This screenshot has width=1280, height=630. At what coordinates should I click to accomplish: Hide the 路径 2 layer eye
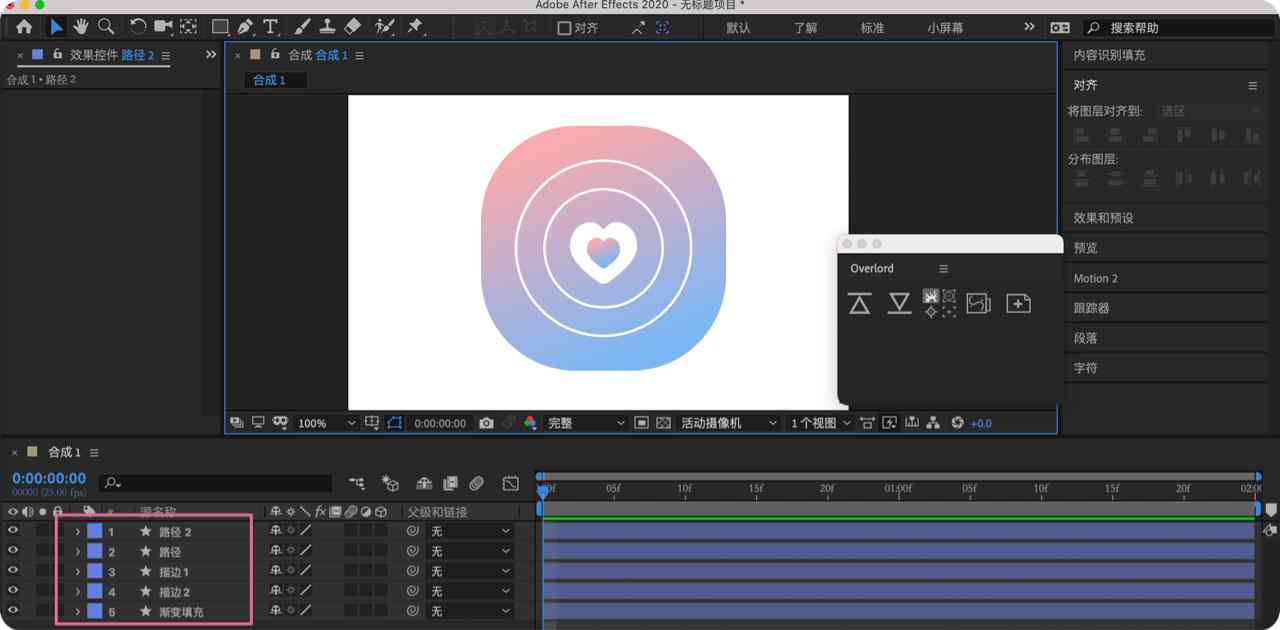(x=13, y=531)
